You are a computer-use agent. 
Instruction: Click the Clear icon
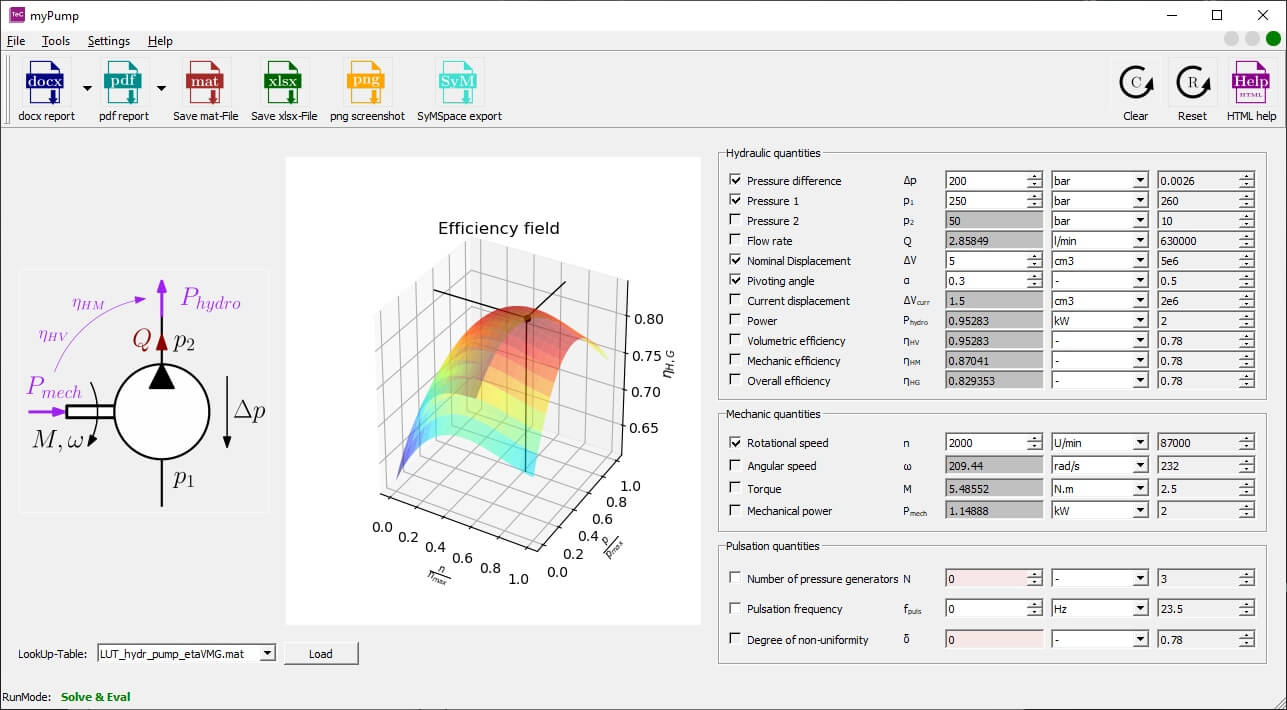click(1135, 83)
